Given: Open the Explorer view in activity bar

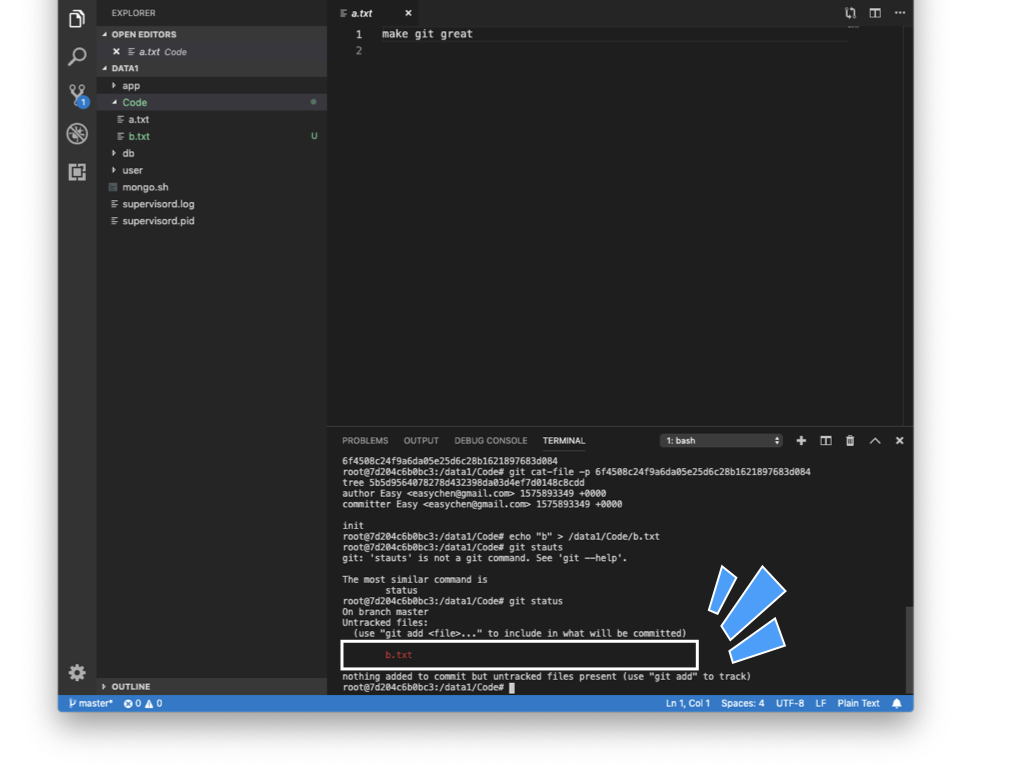Looking at the screenshot, I should 77,19.
